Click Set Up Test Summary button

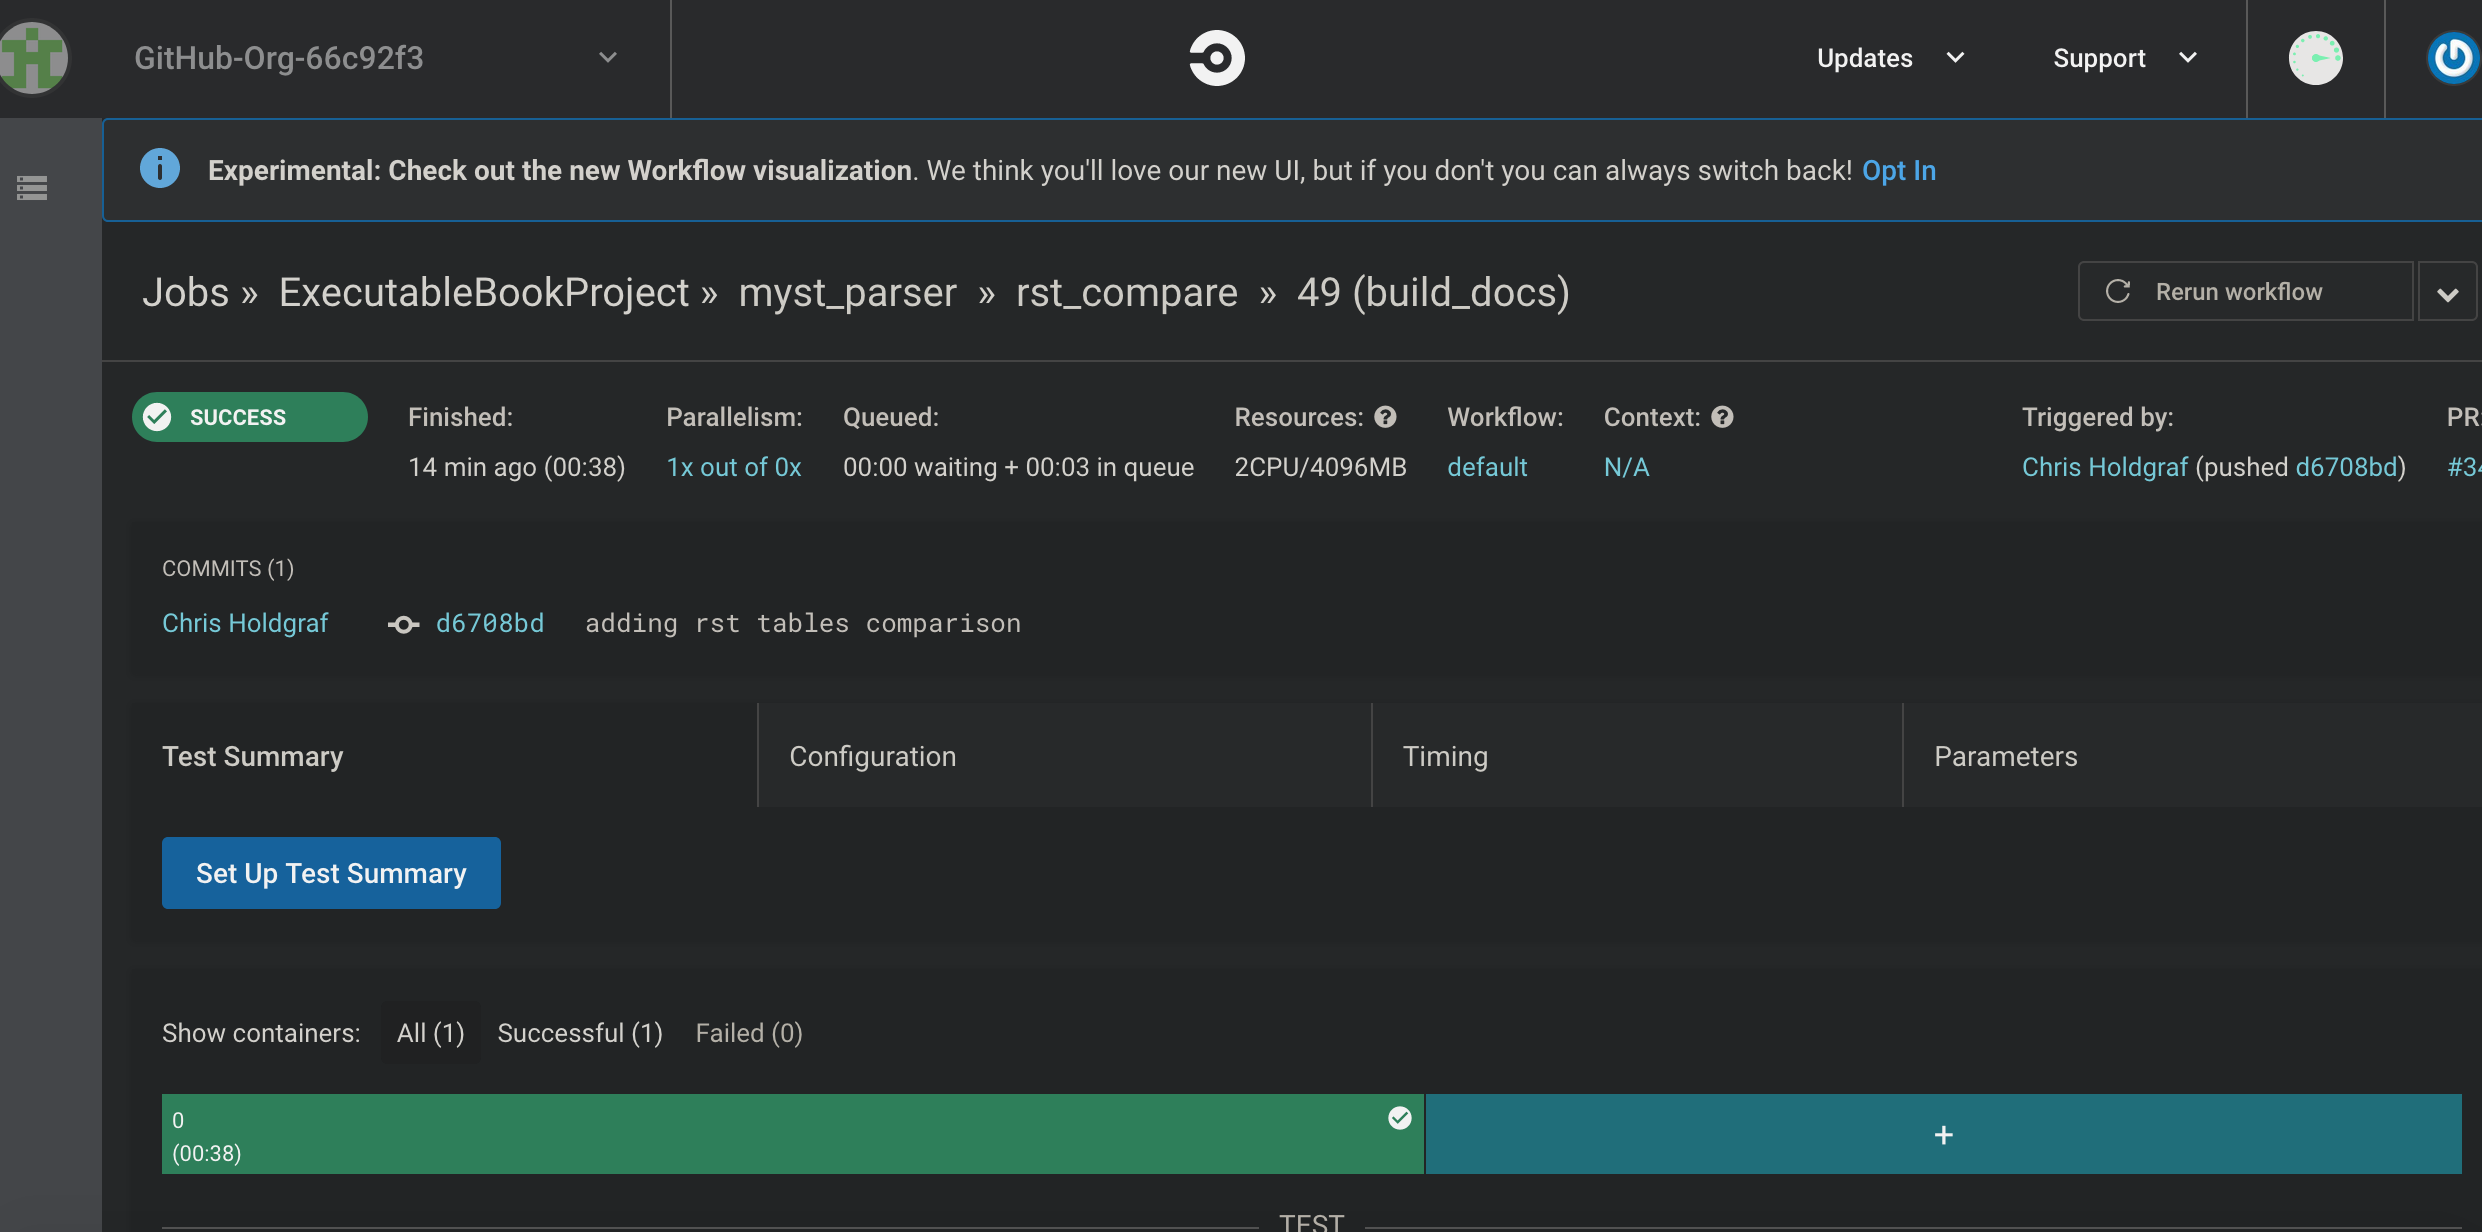click(x=331, y=873)
